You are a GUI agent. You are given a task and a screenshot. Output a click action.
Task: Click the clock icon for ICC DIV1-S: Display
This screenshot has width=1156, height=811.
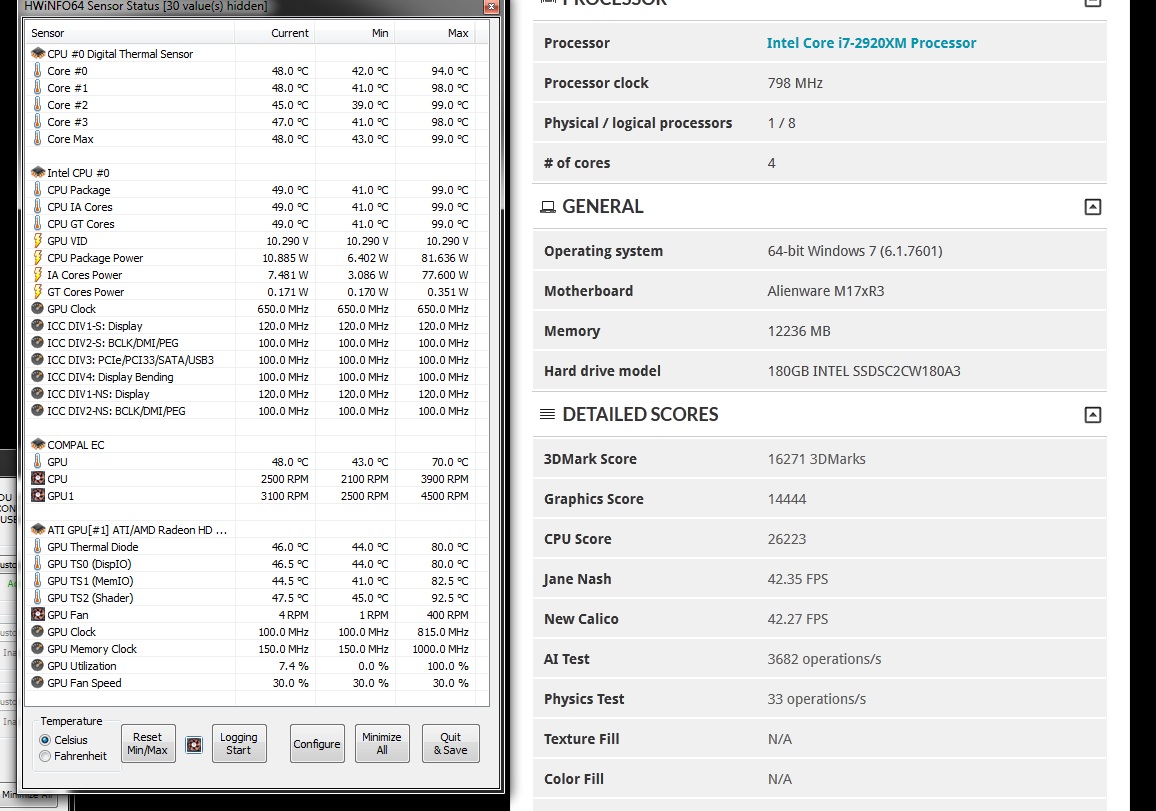coord(38,325)
